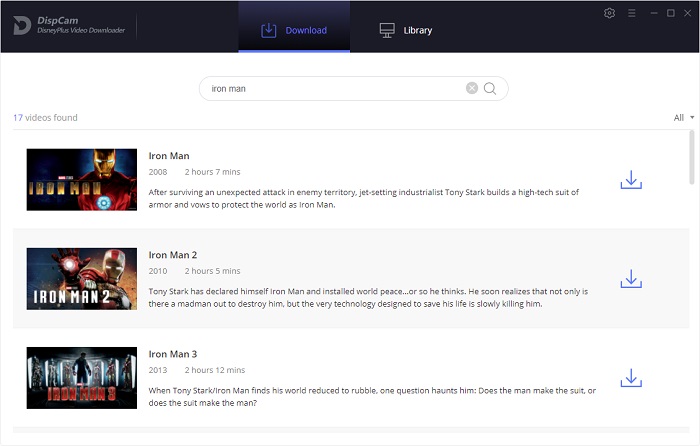Screen dimensions: 700x446
Task: Open the Iron Man 2 title
Action: [x=173, y=255]
